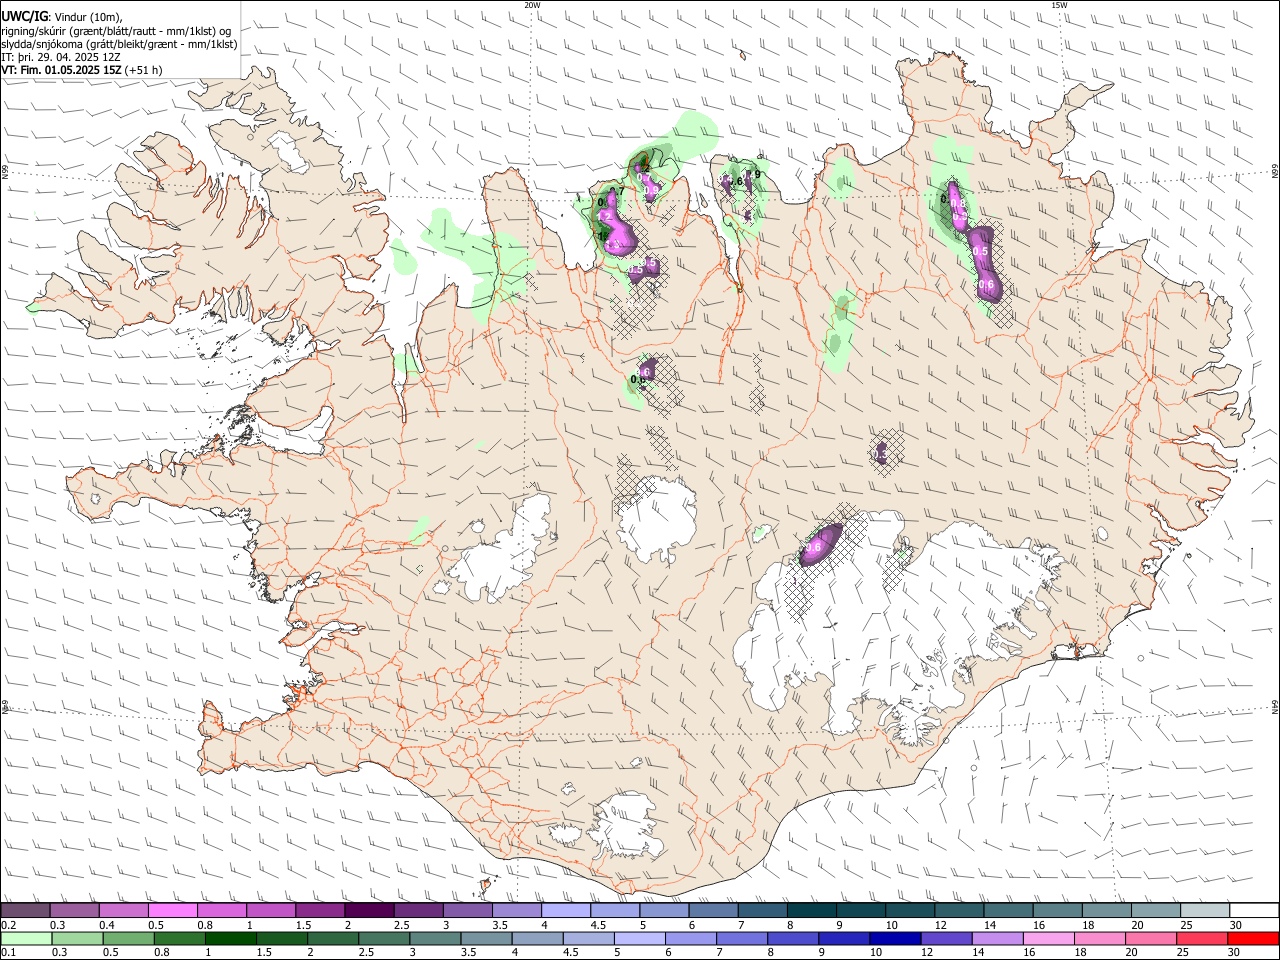Screen dimensions: 1280x960
Task: Select the darkest green 1 rain legend swatch
Action: click(231, 938)
